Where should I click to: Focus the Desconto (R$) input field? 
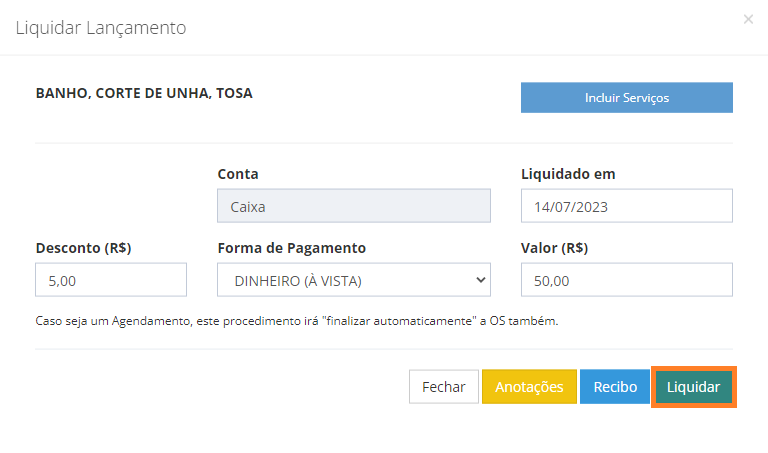(x=111, y=280)
